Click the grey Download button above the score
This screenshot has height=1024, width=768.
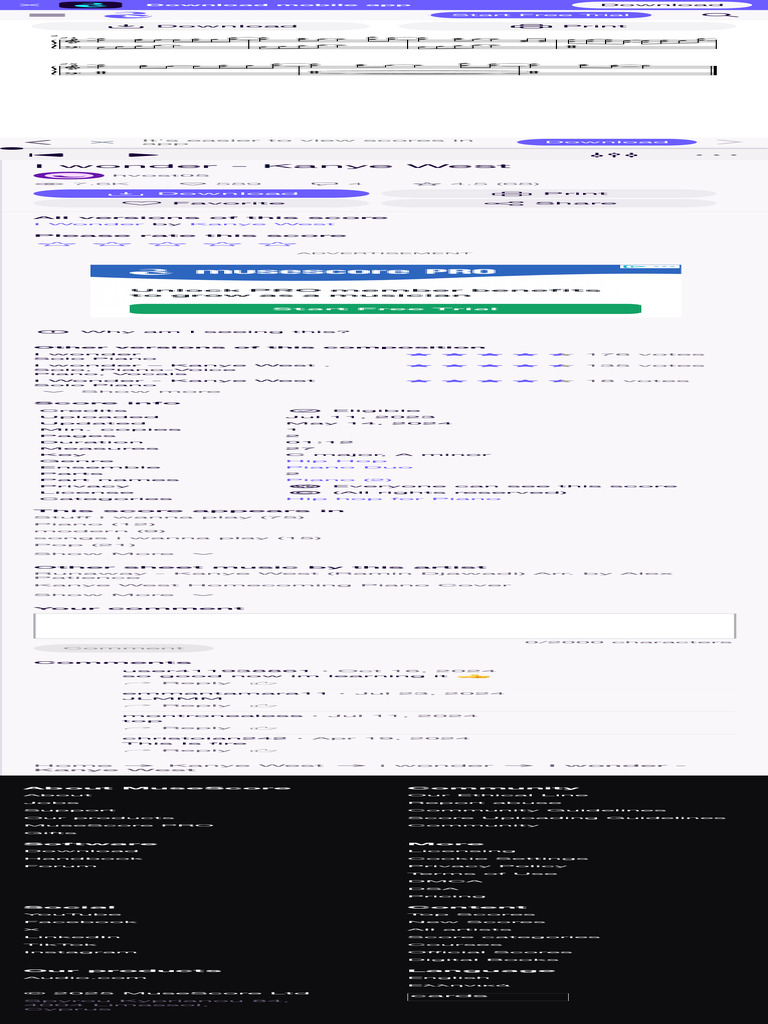[200, 26]
